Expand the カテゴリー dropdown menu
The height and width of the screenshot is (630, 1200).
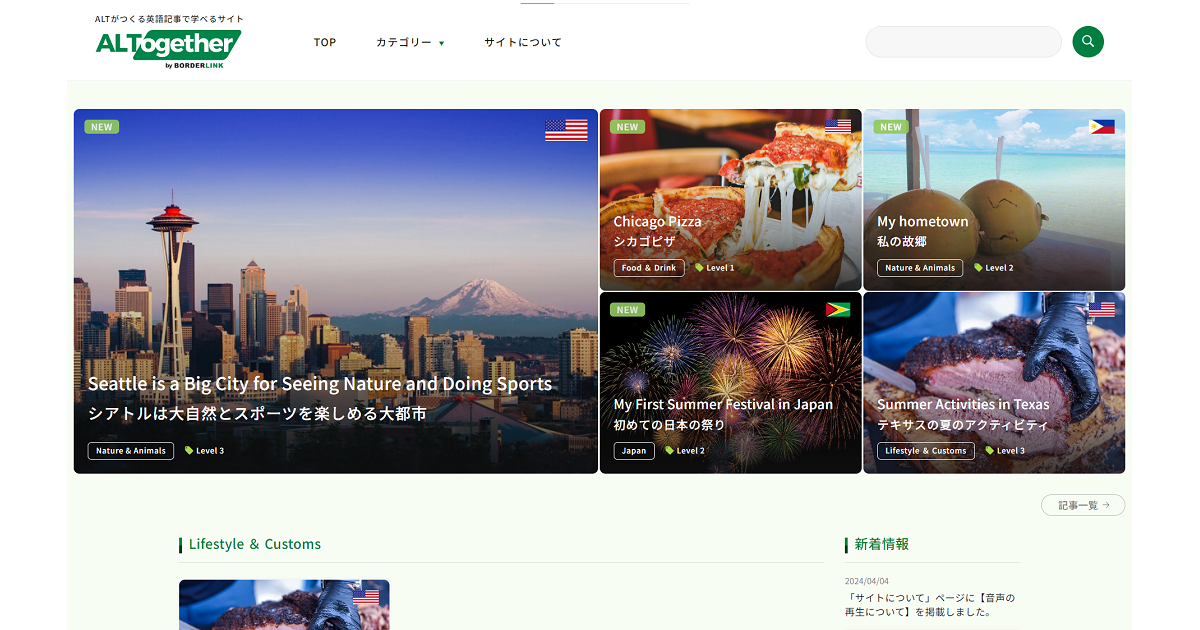coord(410,43)
